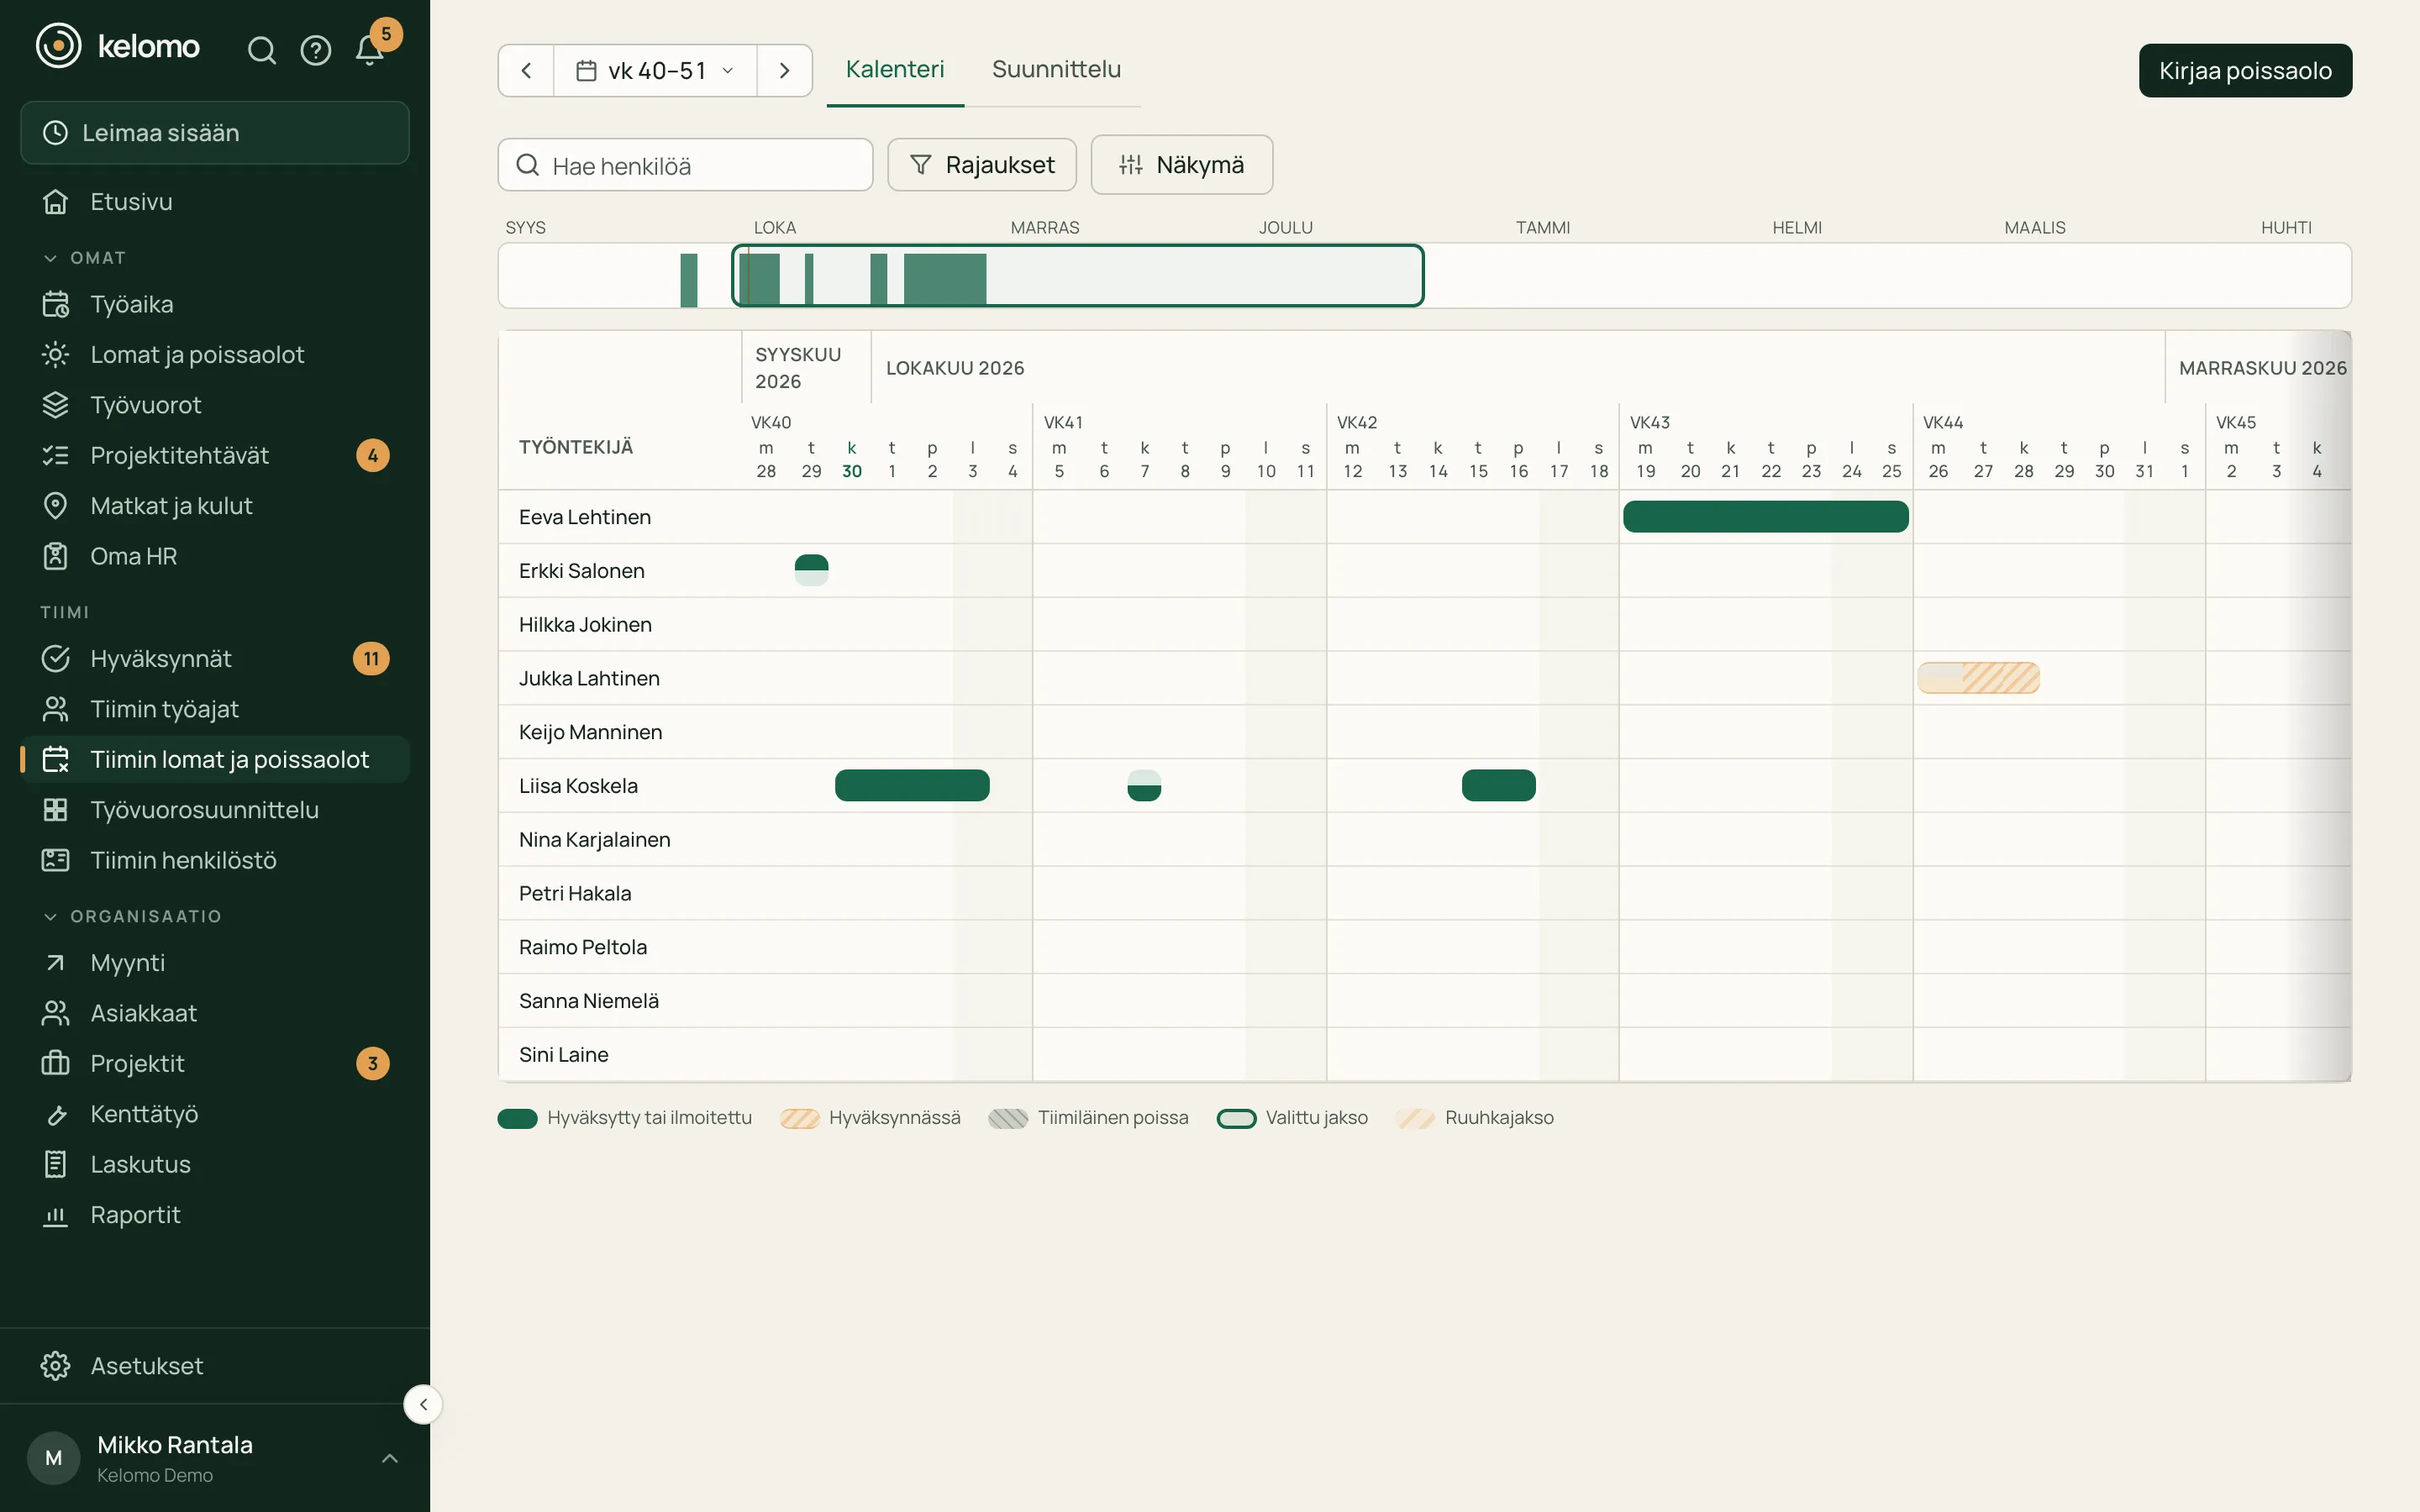Select the Kalenteri tab
This screenshot has width=2420, height=1512.
895,70
